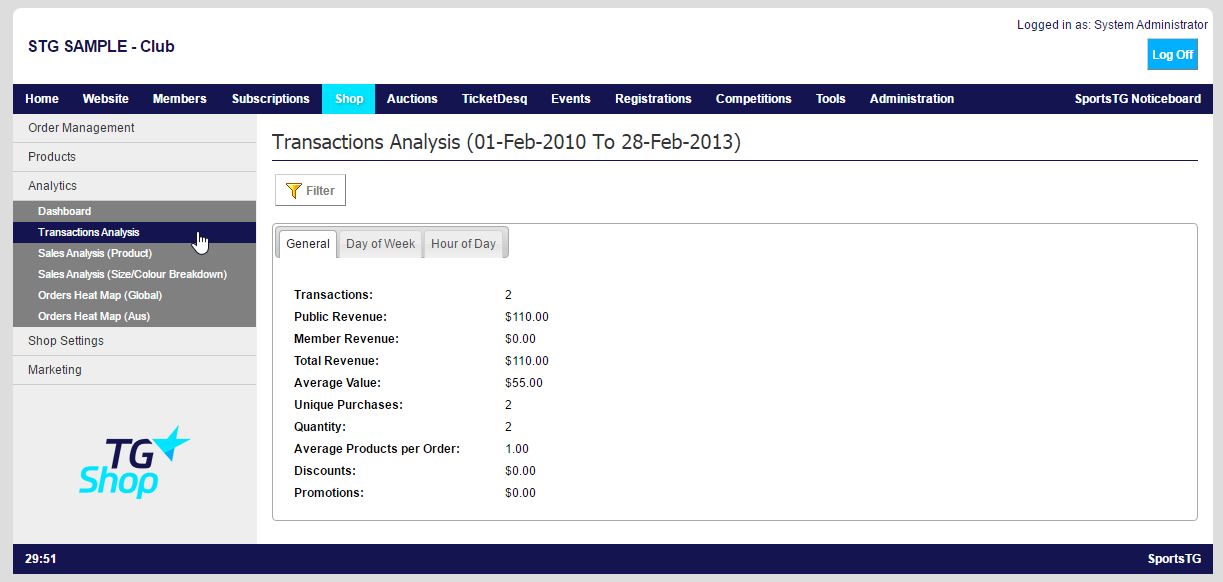Click the 'Member Revenue:' label
1223x582 pixels.
click(x=345, y=339)
